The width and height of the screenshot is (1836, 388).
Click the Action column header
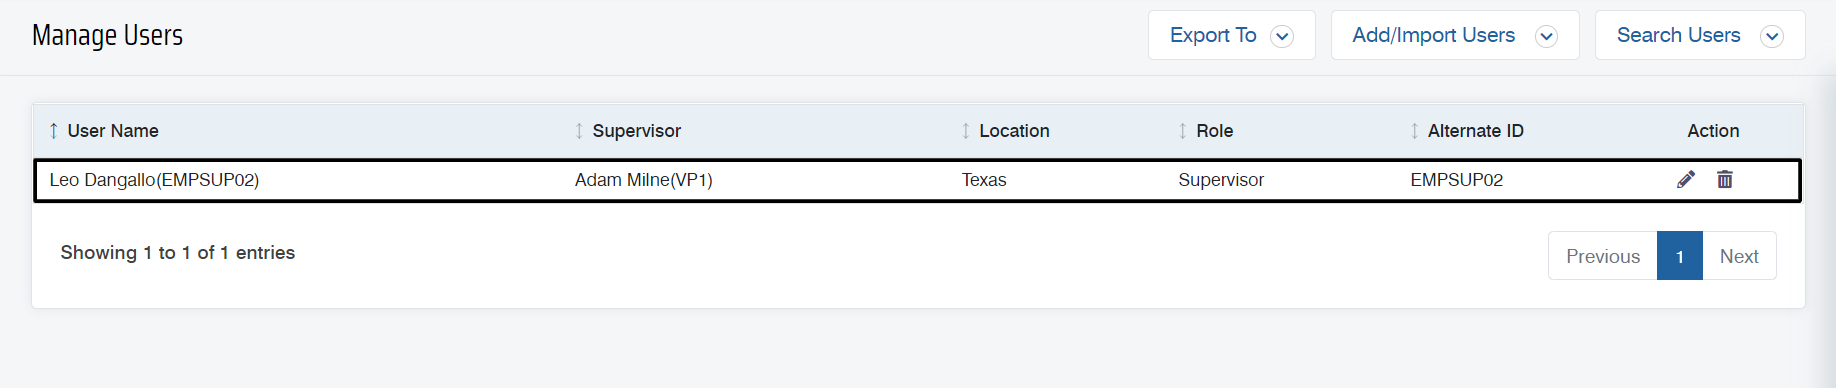coord(1713,131)
